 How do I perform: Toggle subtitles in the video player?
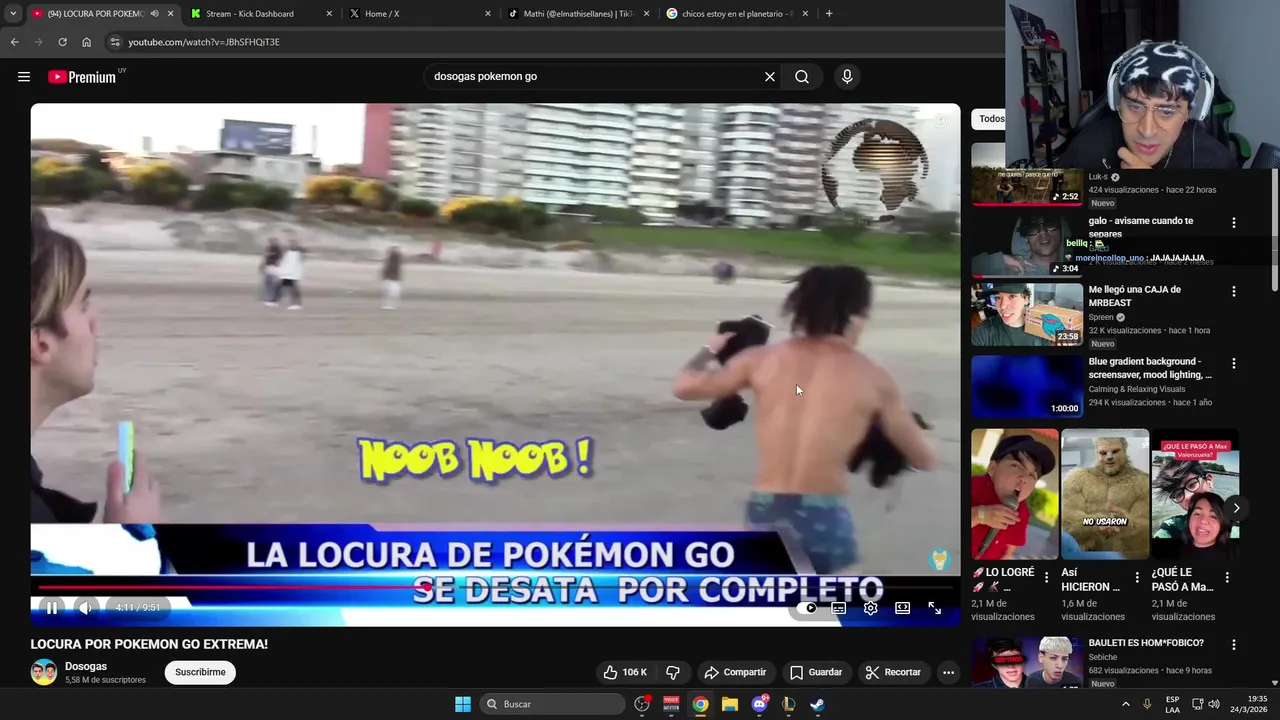839,608
